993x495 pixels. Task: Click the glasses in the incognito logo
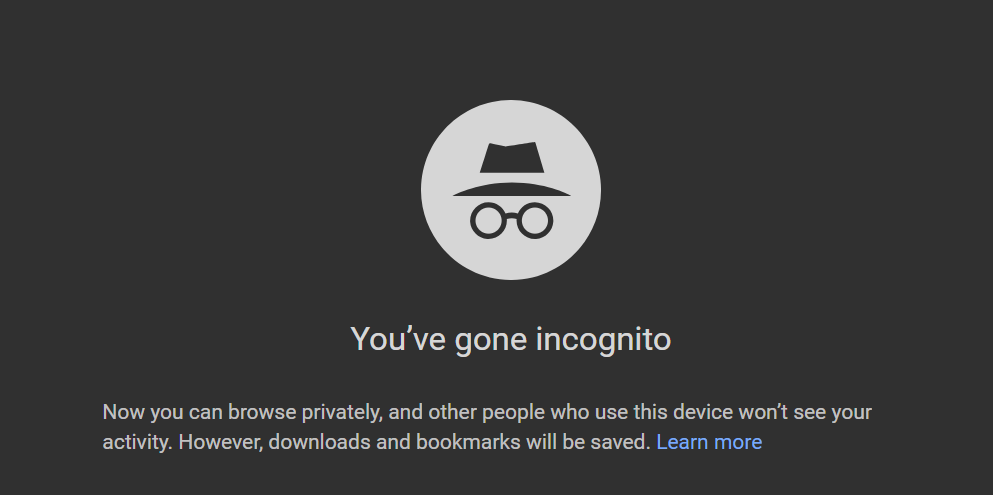[511, 219]
